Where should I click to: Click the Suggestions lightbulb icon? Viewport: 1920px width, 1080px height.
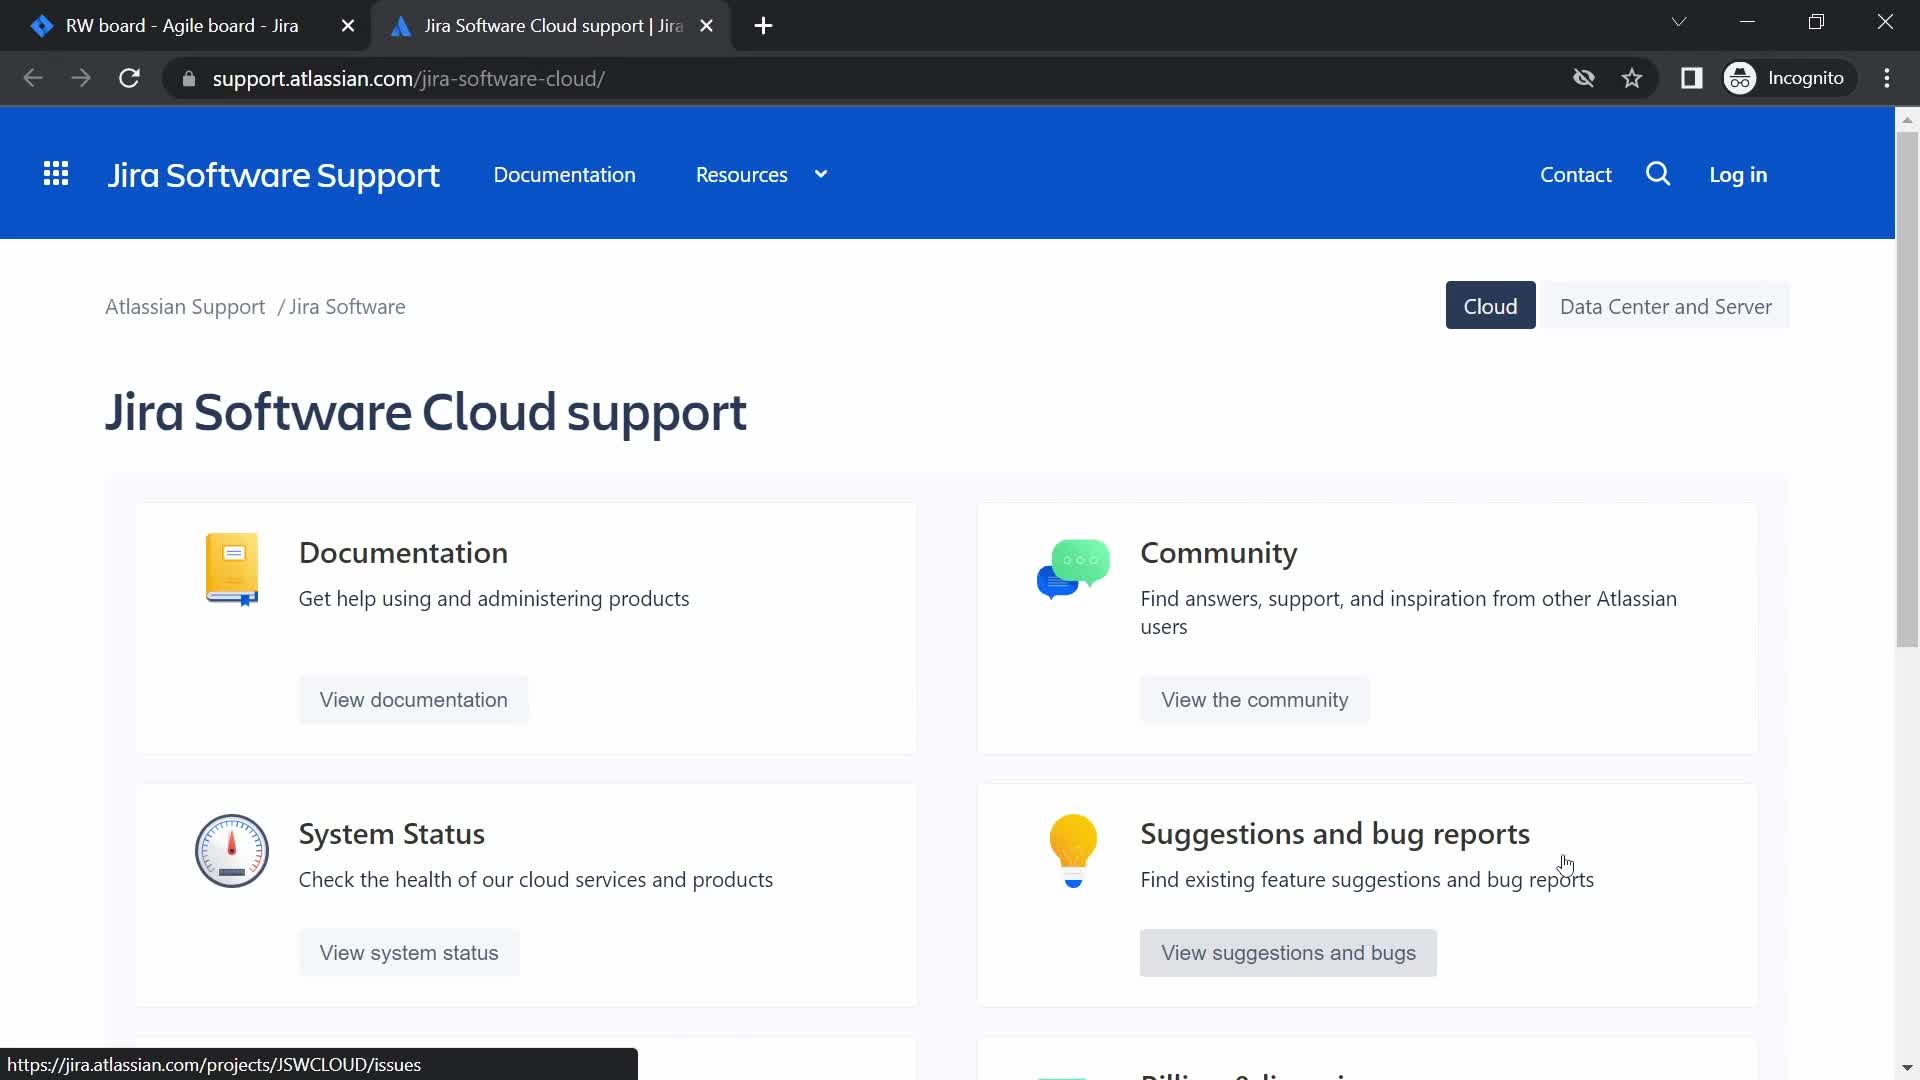click(1073, 851)
